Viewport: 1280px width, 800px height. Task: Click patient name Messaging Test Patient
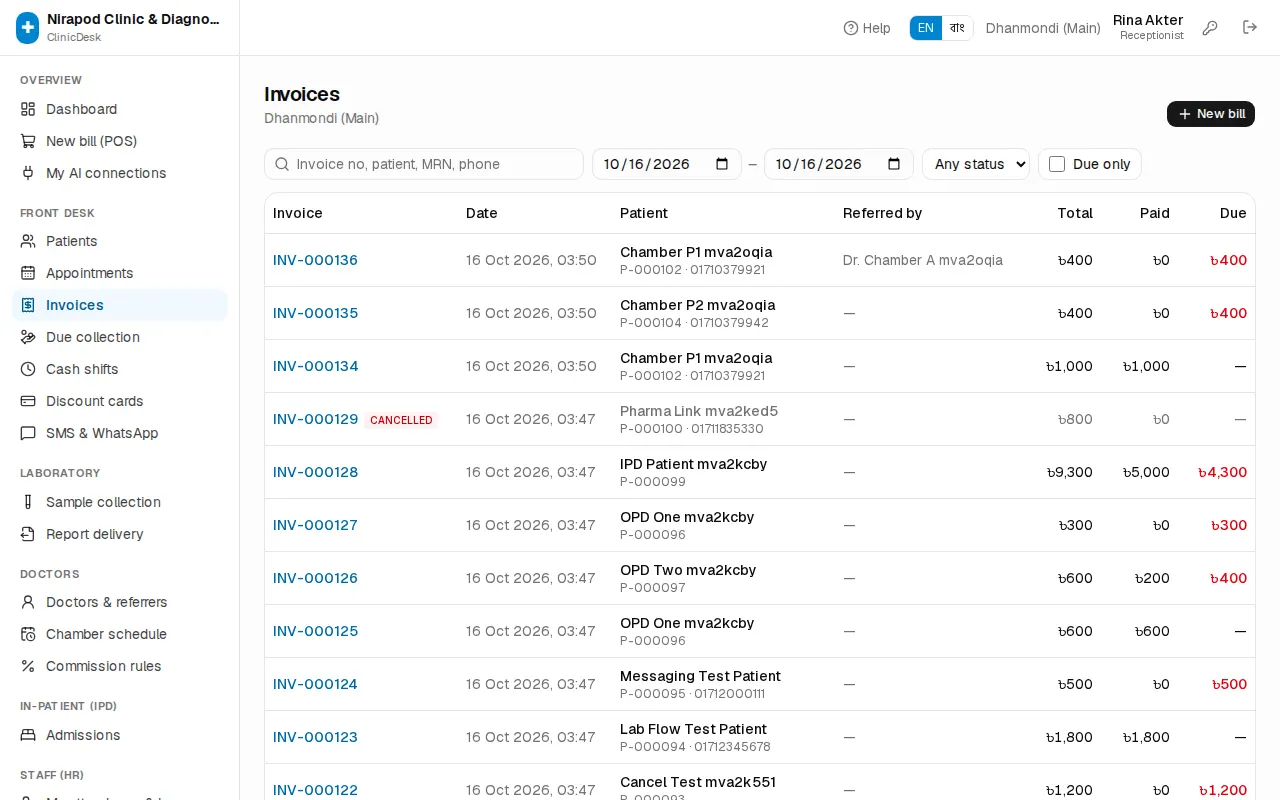tap(700, 676)
